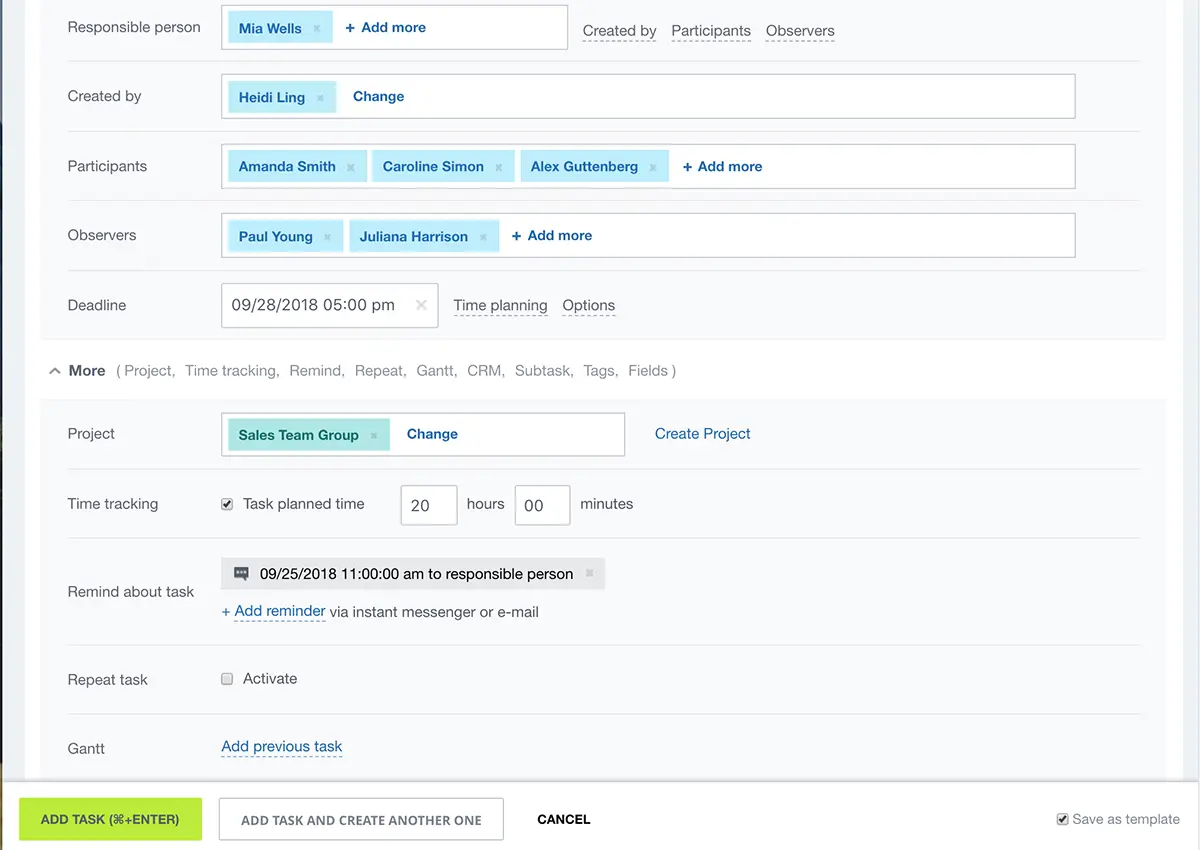Viewport: 1200px width, 850px height.
Task: Remove Juliana Harrison from observers
Action: pyautogui.click(x=483, y=238)
